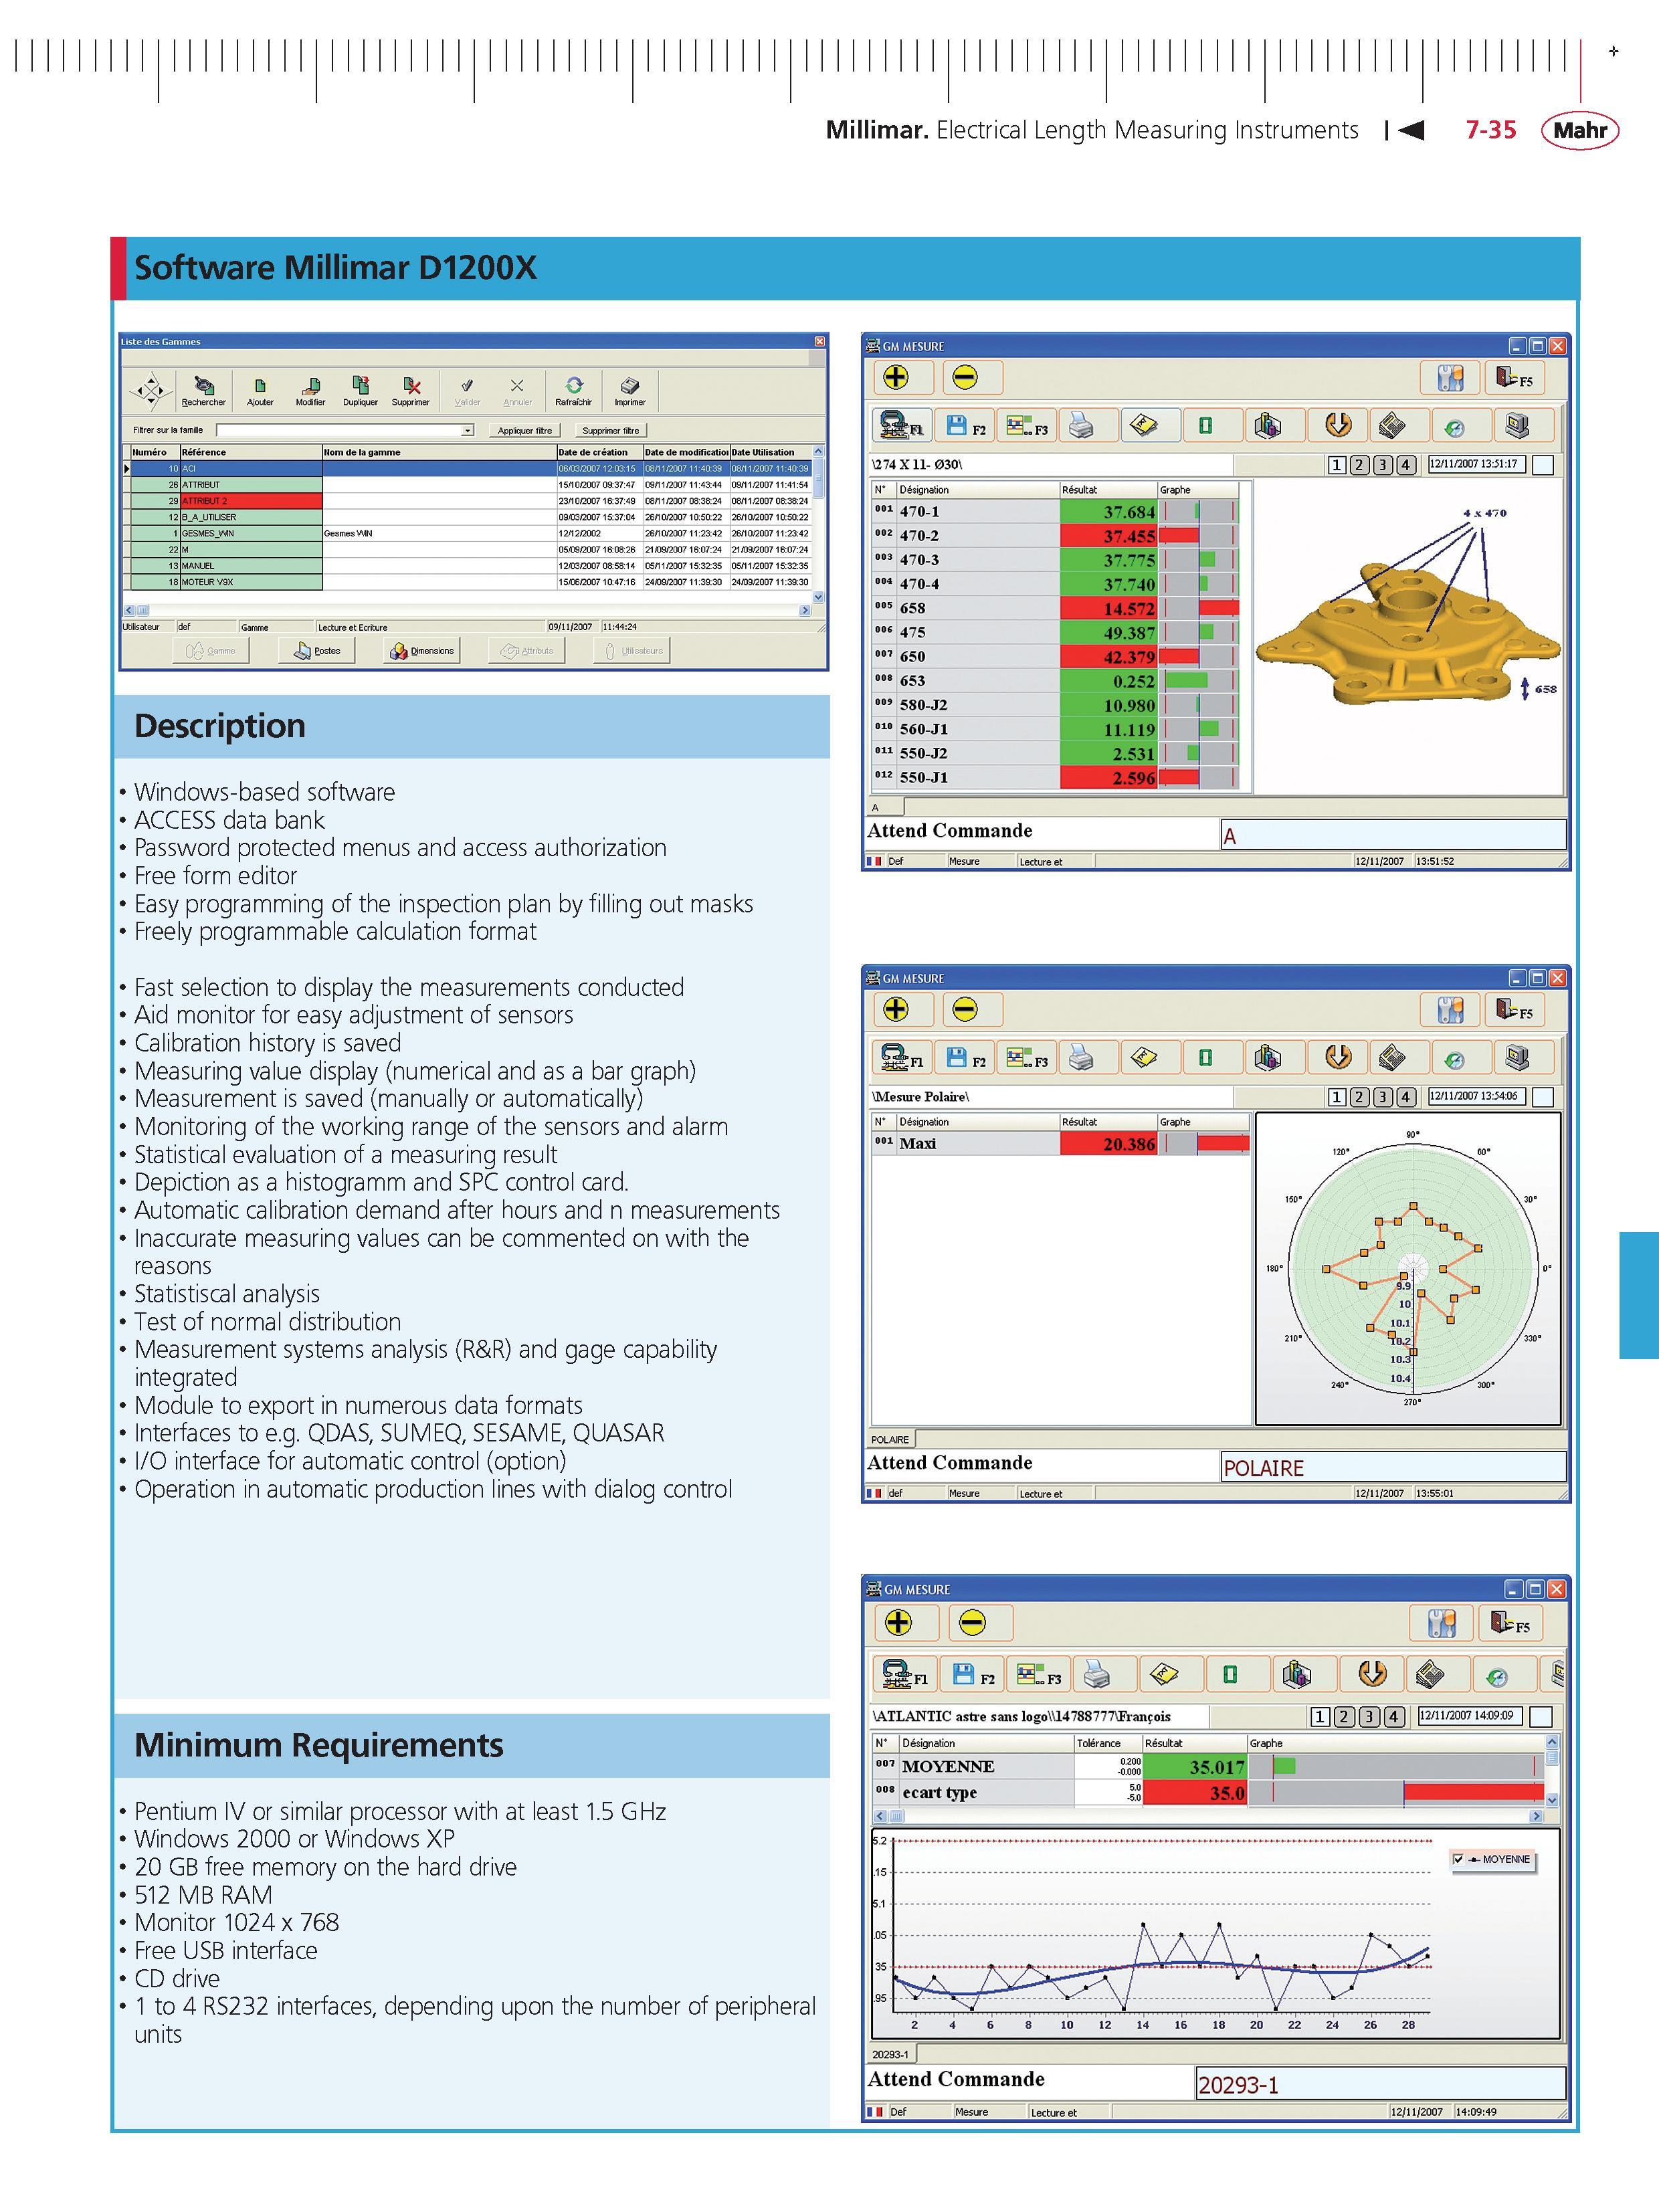This screenshot has height=2212, width=1659.
Task: Click the Attributs button
Action: [527, 651]
